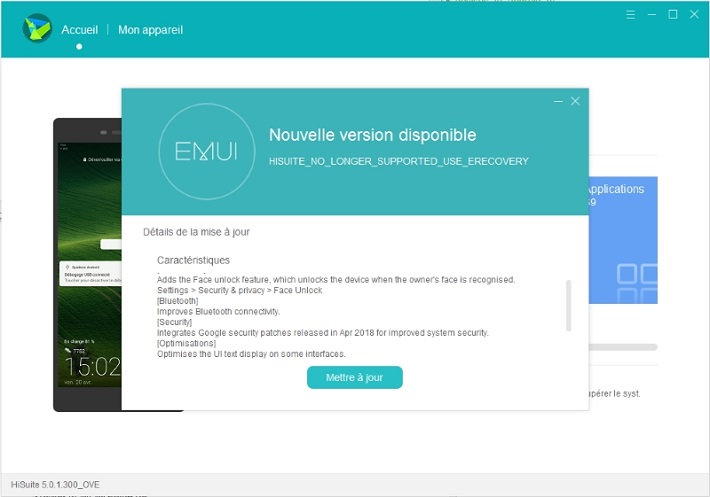Select the Applications tile behind dialog

click(x=623, y=240)
